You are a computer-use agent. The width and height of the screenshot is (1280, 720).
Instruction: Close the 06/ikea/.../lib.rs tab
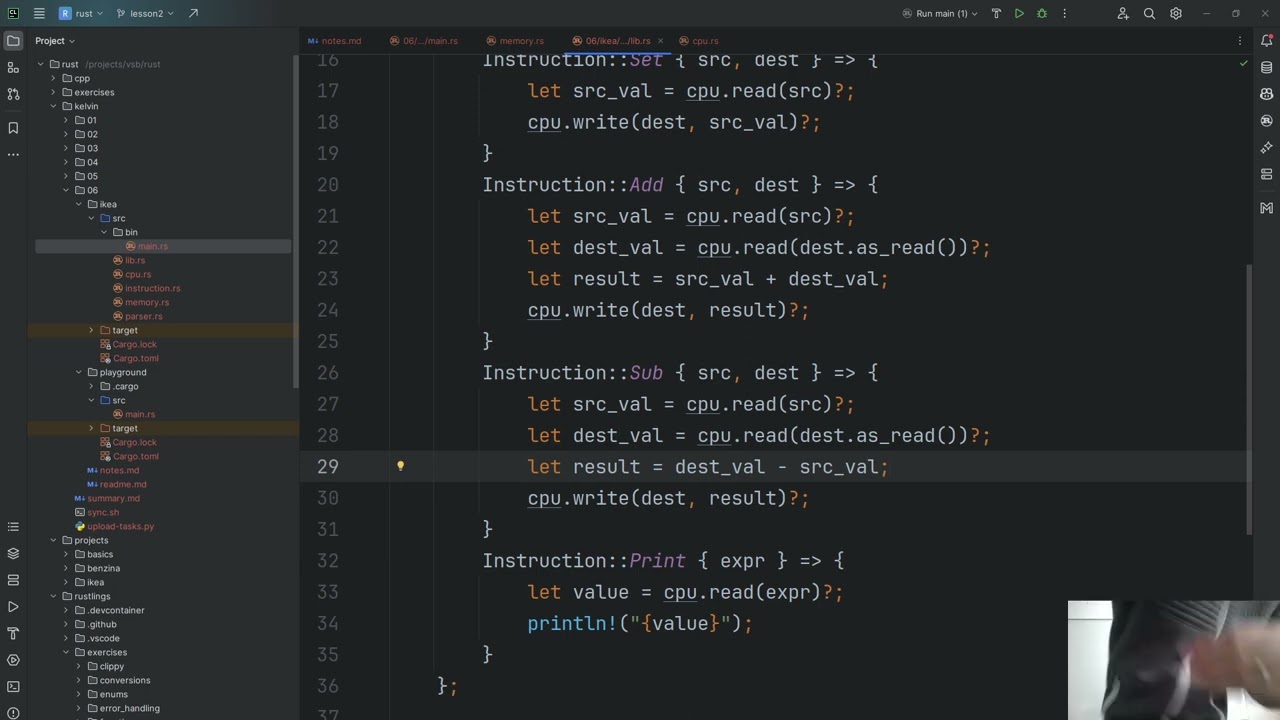pos(660,41)
